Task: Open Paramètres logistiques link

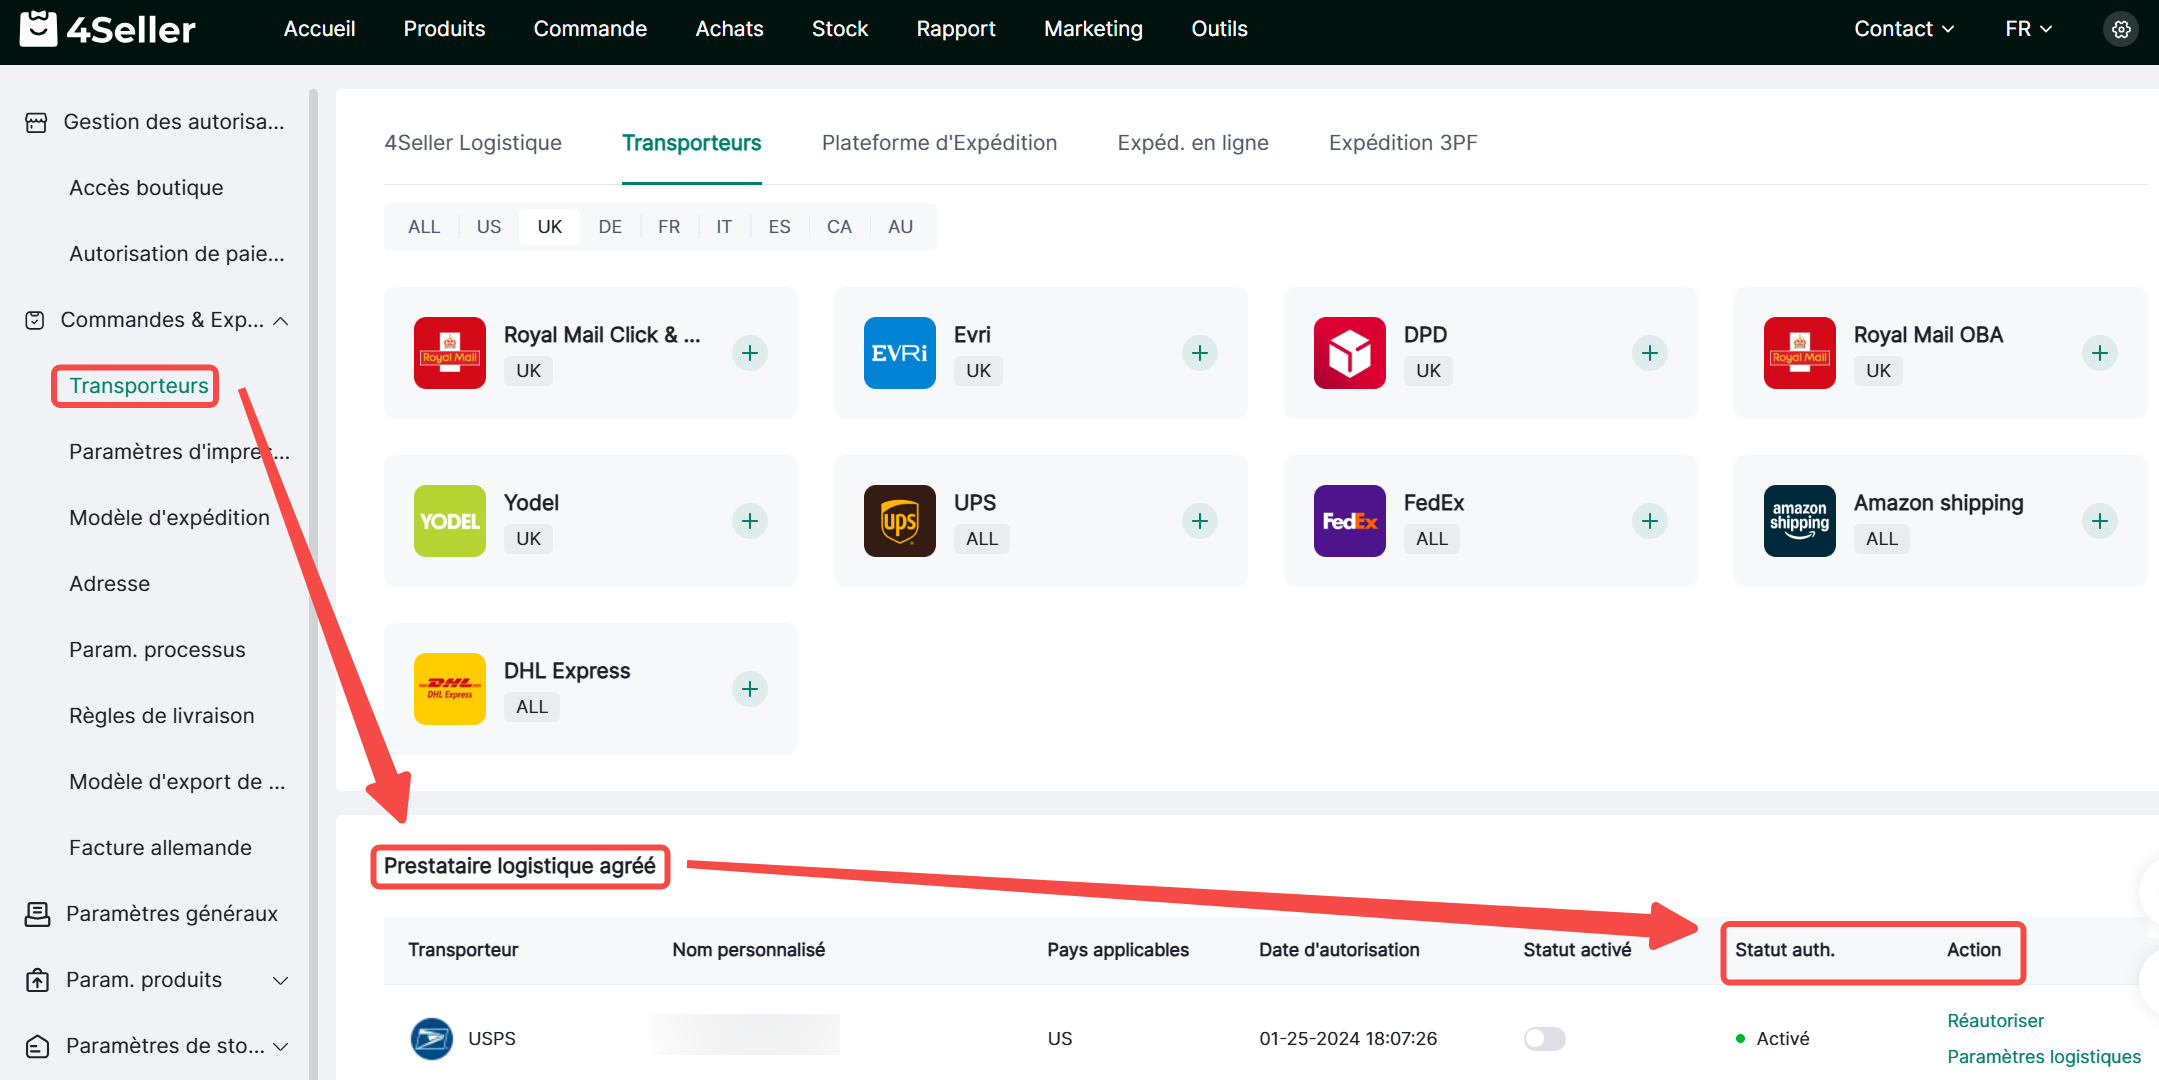Action: tap(2043, 1056)
